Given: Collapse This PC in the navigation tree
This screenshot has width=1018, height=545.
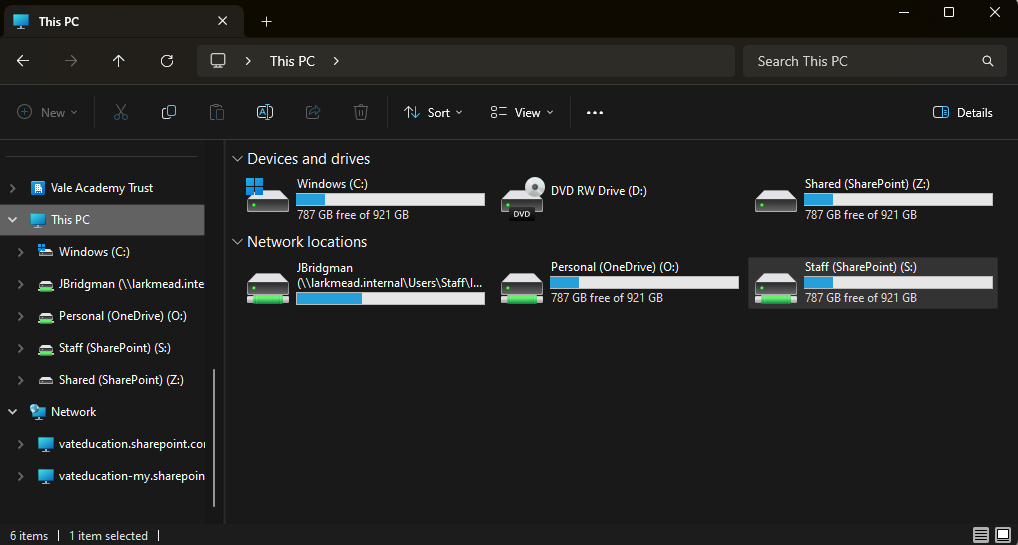Looking at the screenshot, I should 12,220.
